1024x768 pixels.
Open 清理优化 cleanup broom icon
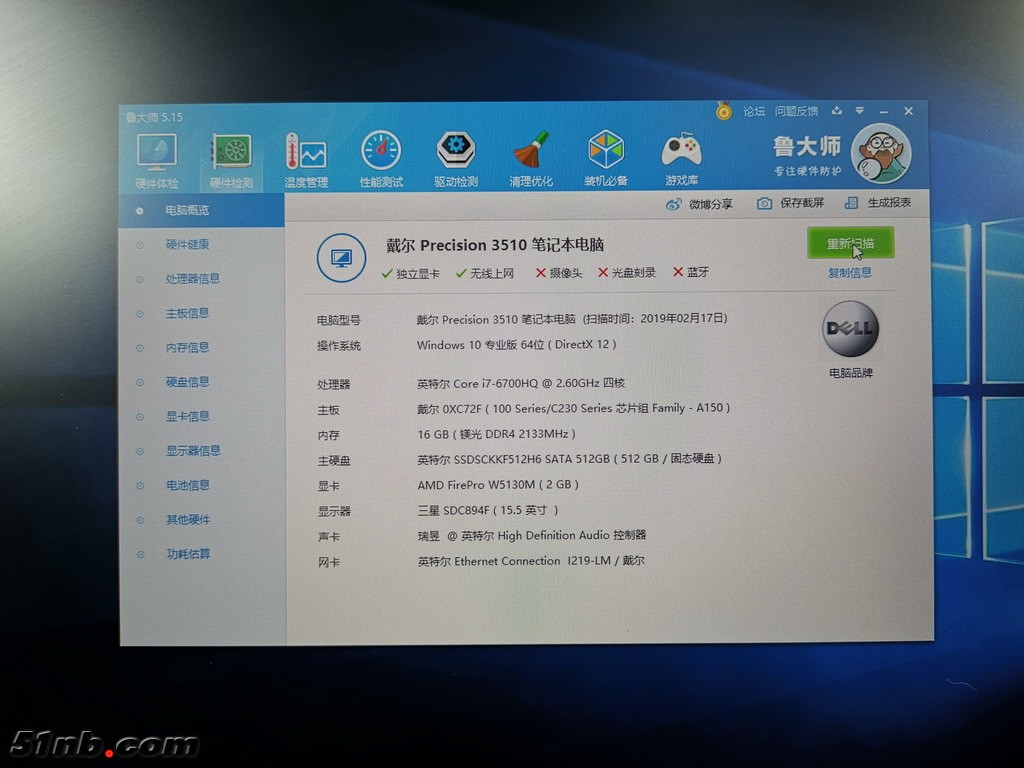(x=531, y=160)
